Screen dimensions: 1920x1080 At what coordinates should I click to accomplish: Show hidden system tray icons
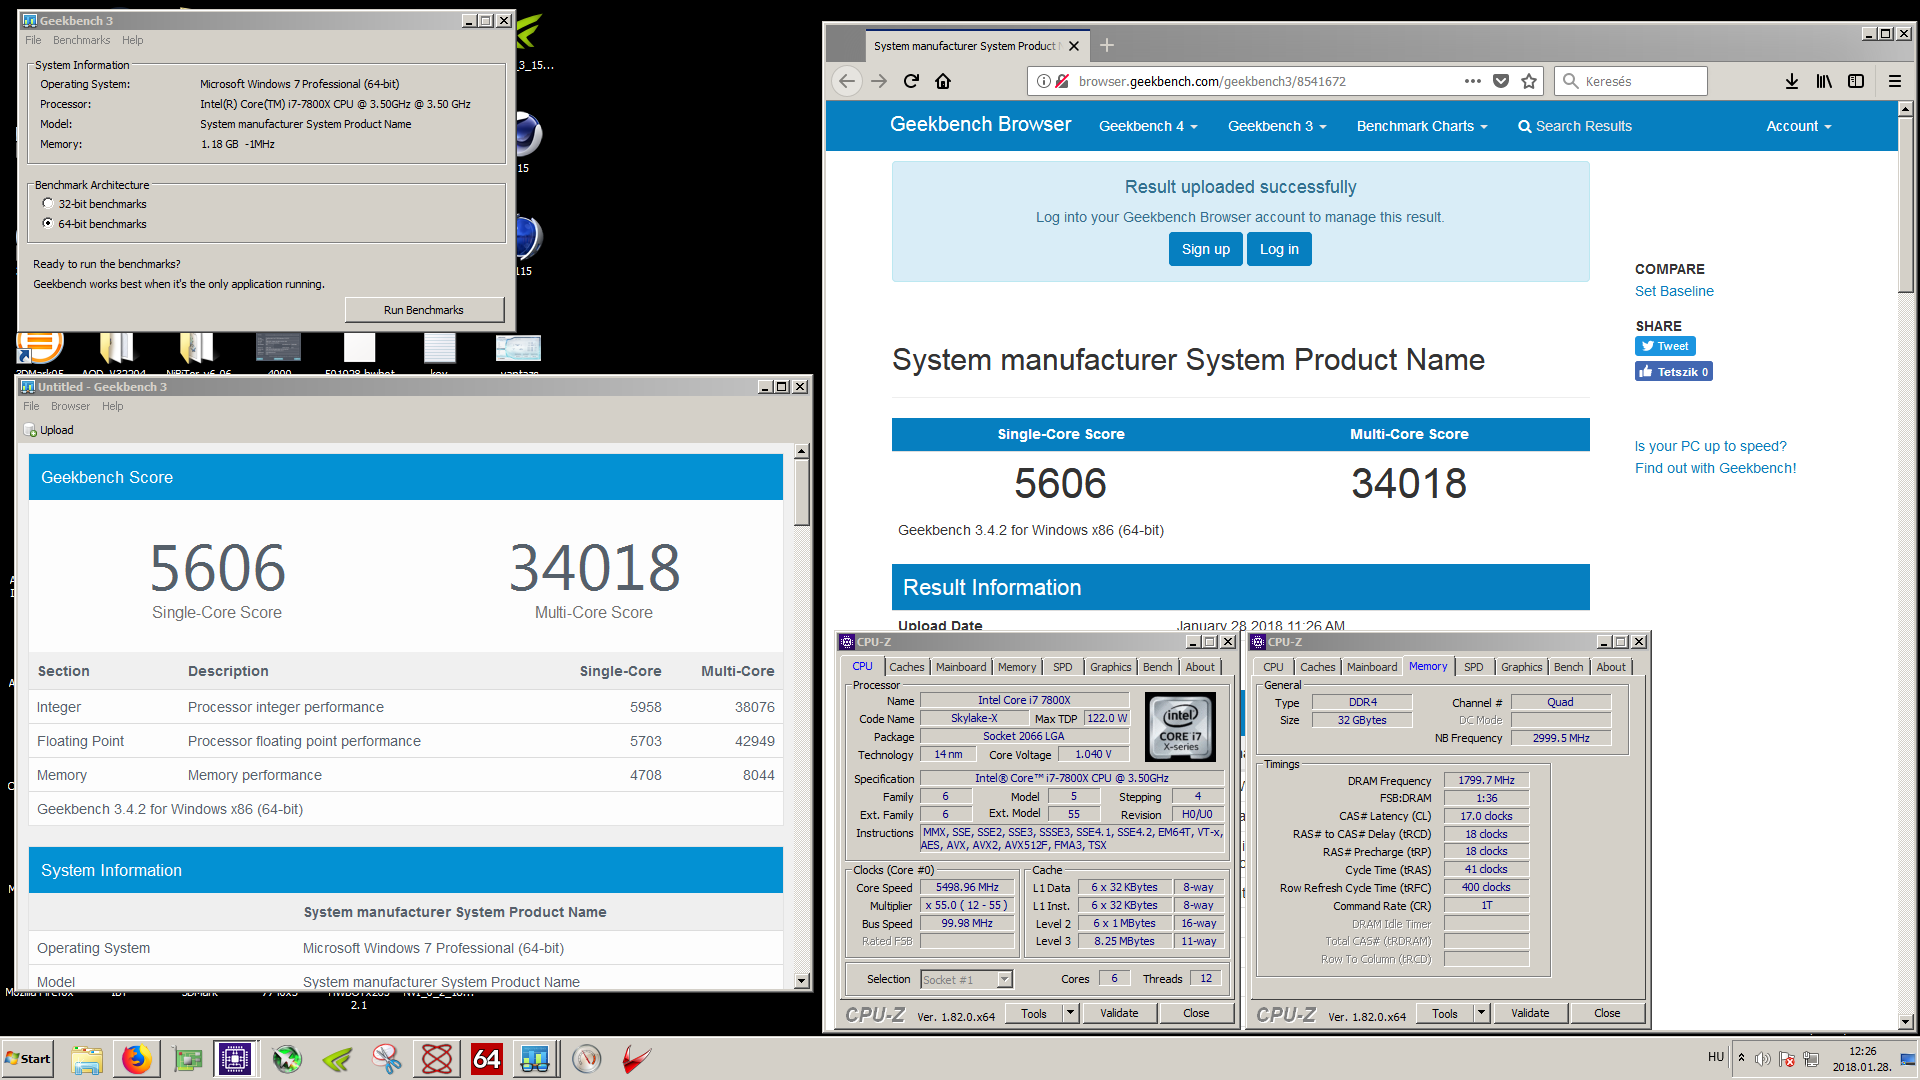pyautogui.click(x=1741, y=1058)
